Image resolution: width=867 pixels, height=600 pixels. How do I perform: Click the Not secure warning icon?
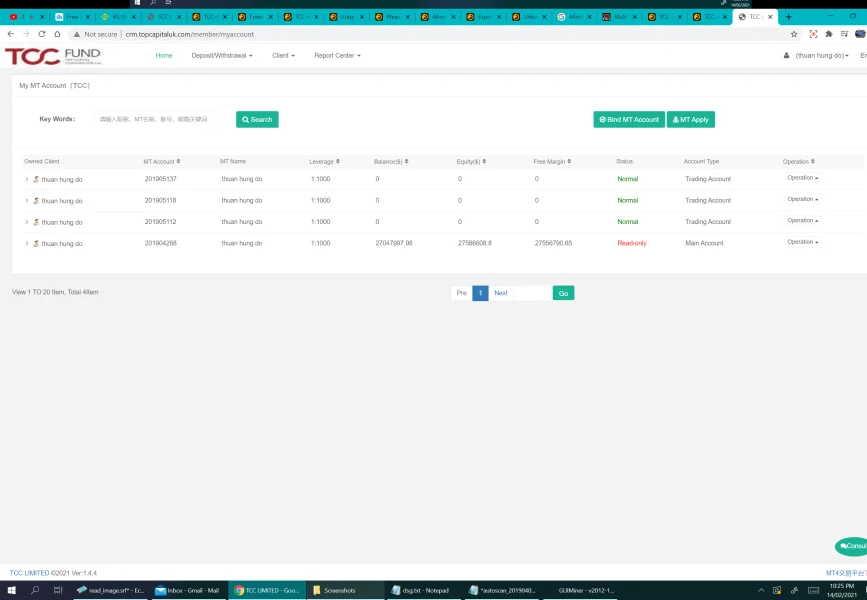tap(77, 34)
